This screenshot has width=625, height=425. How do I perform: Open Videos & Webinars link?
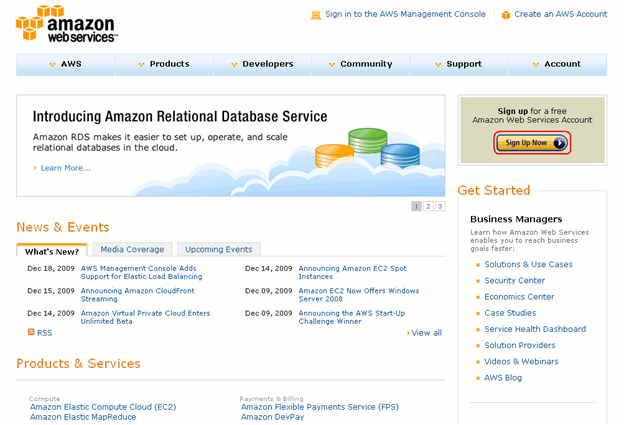[x=521, y=361]
